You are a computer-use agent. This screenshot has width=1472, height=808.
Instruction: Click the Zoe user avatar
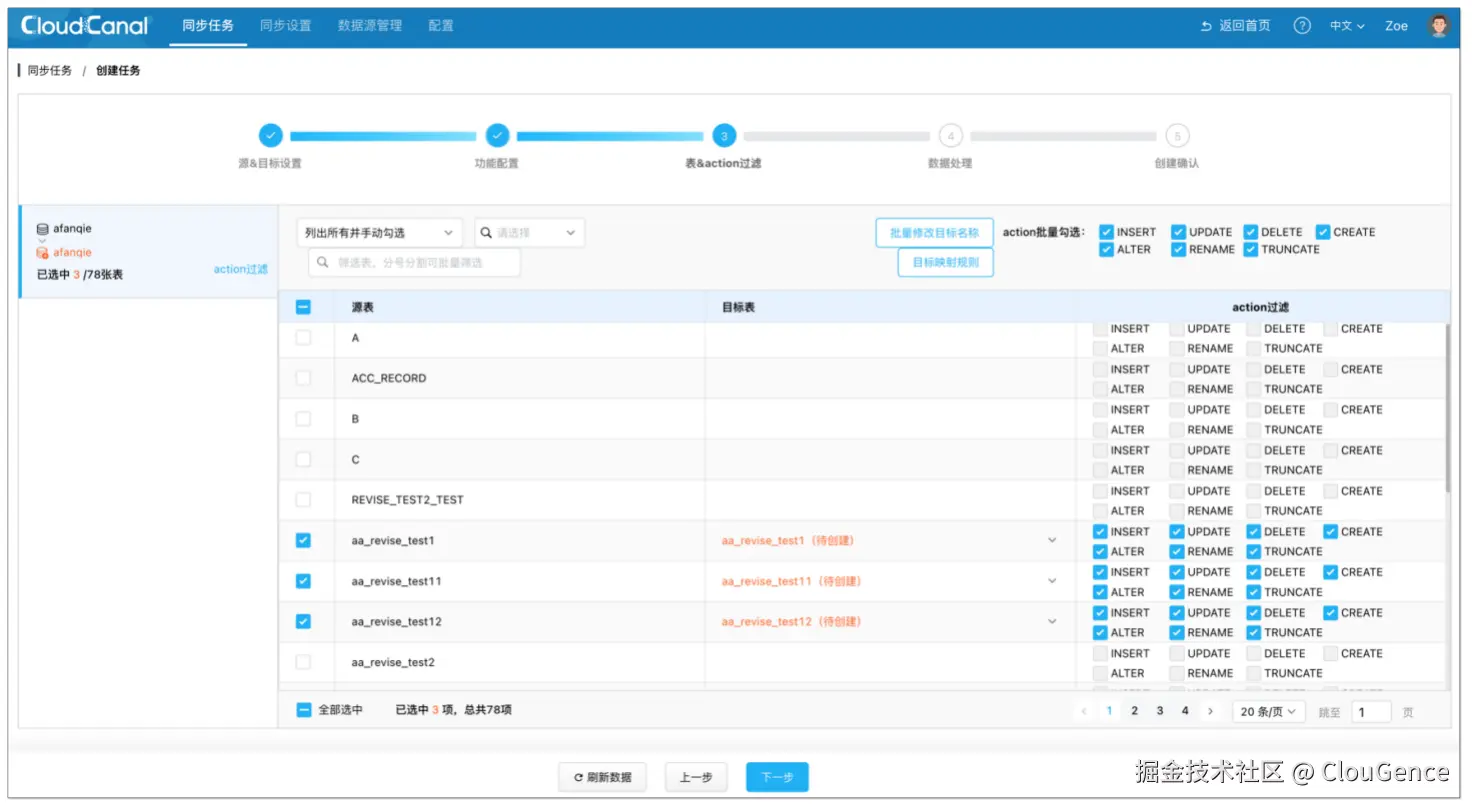[x=1439, y=26]
